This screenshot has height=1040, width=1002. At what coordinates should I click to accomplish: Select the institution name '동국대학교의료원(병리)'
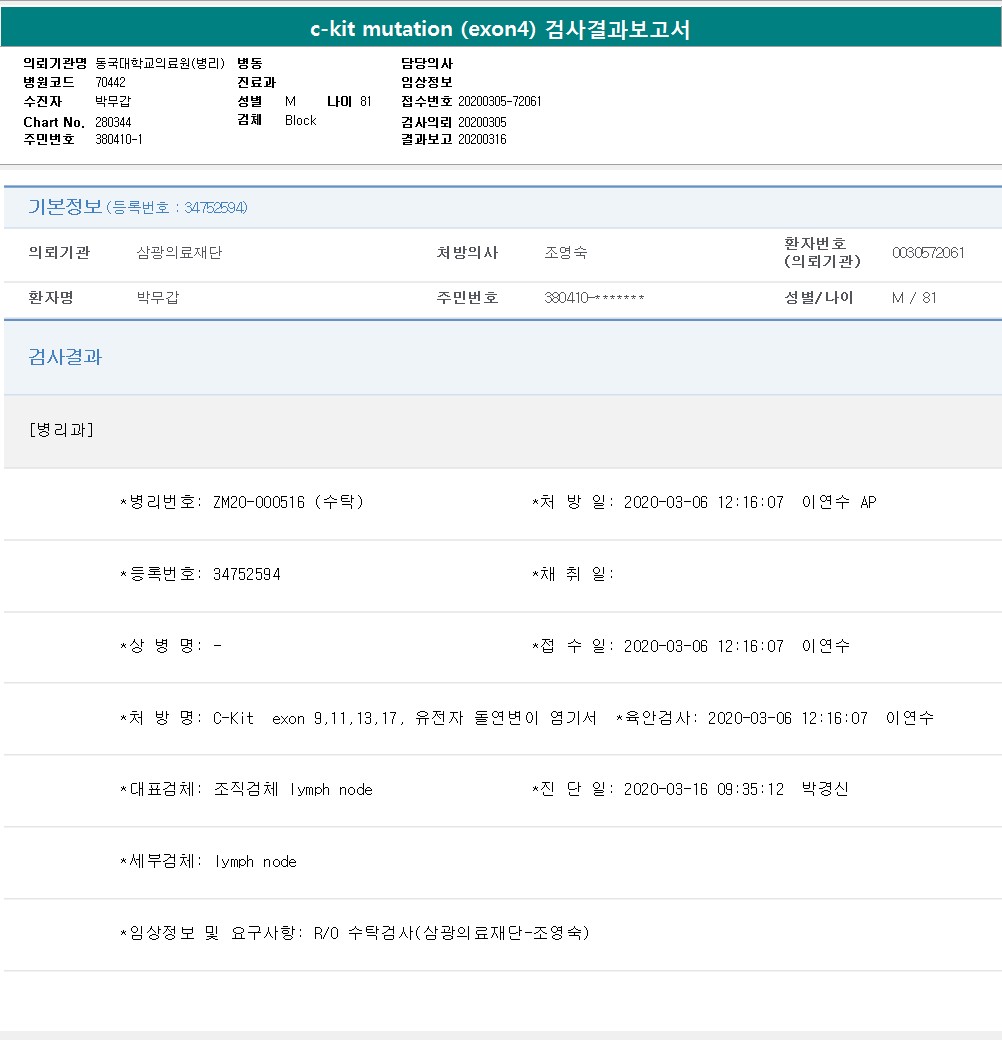[160, 64]
